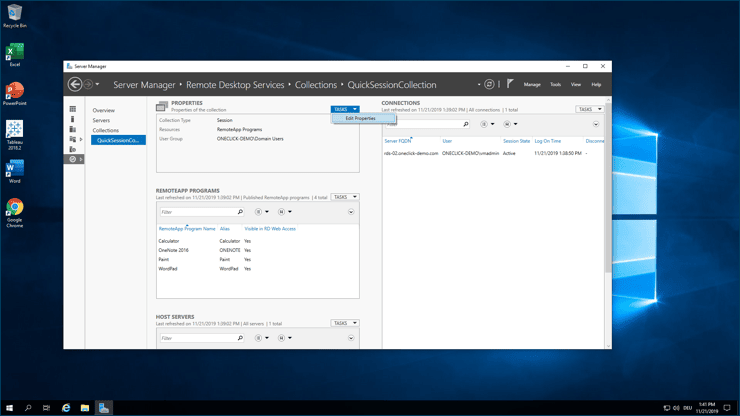Go to the Overview page
740x416 pixels.
(x=104, y=110)
